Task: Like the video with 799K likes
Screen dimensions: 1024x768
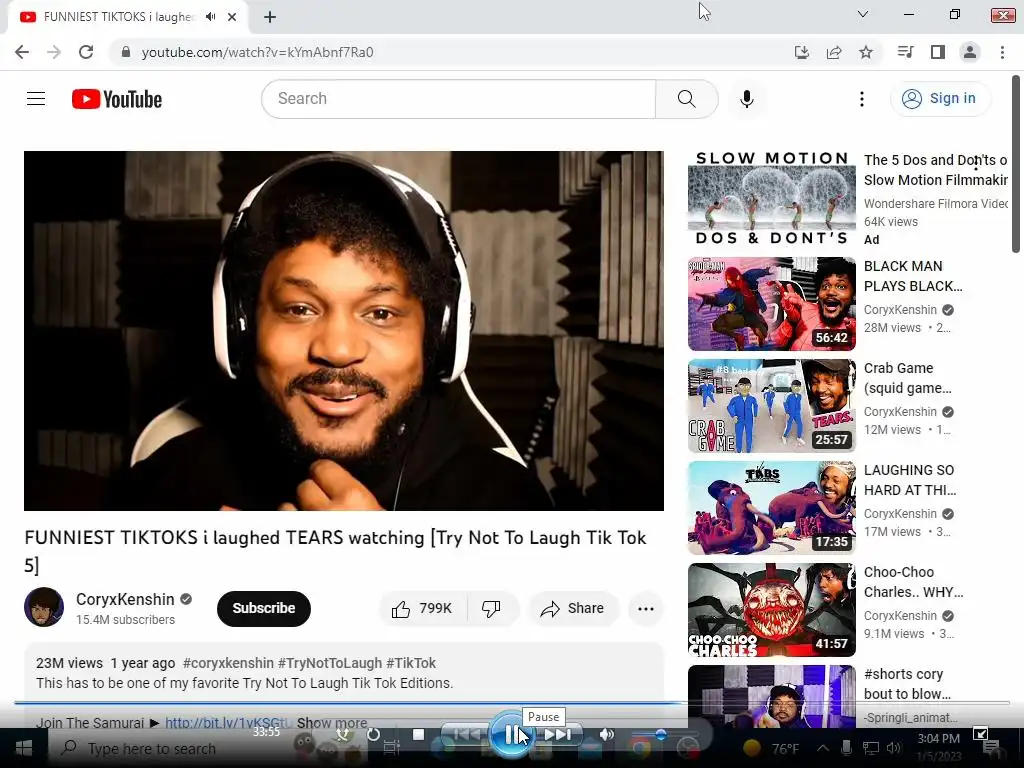Action: 423,609
